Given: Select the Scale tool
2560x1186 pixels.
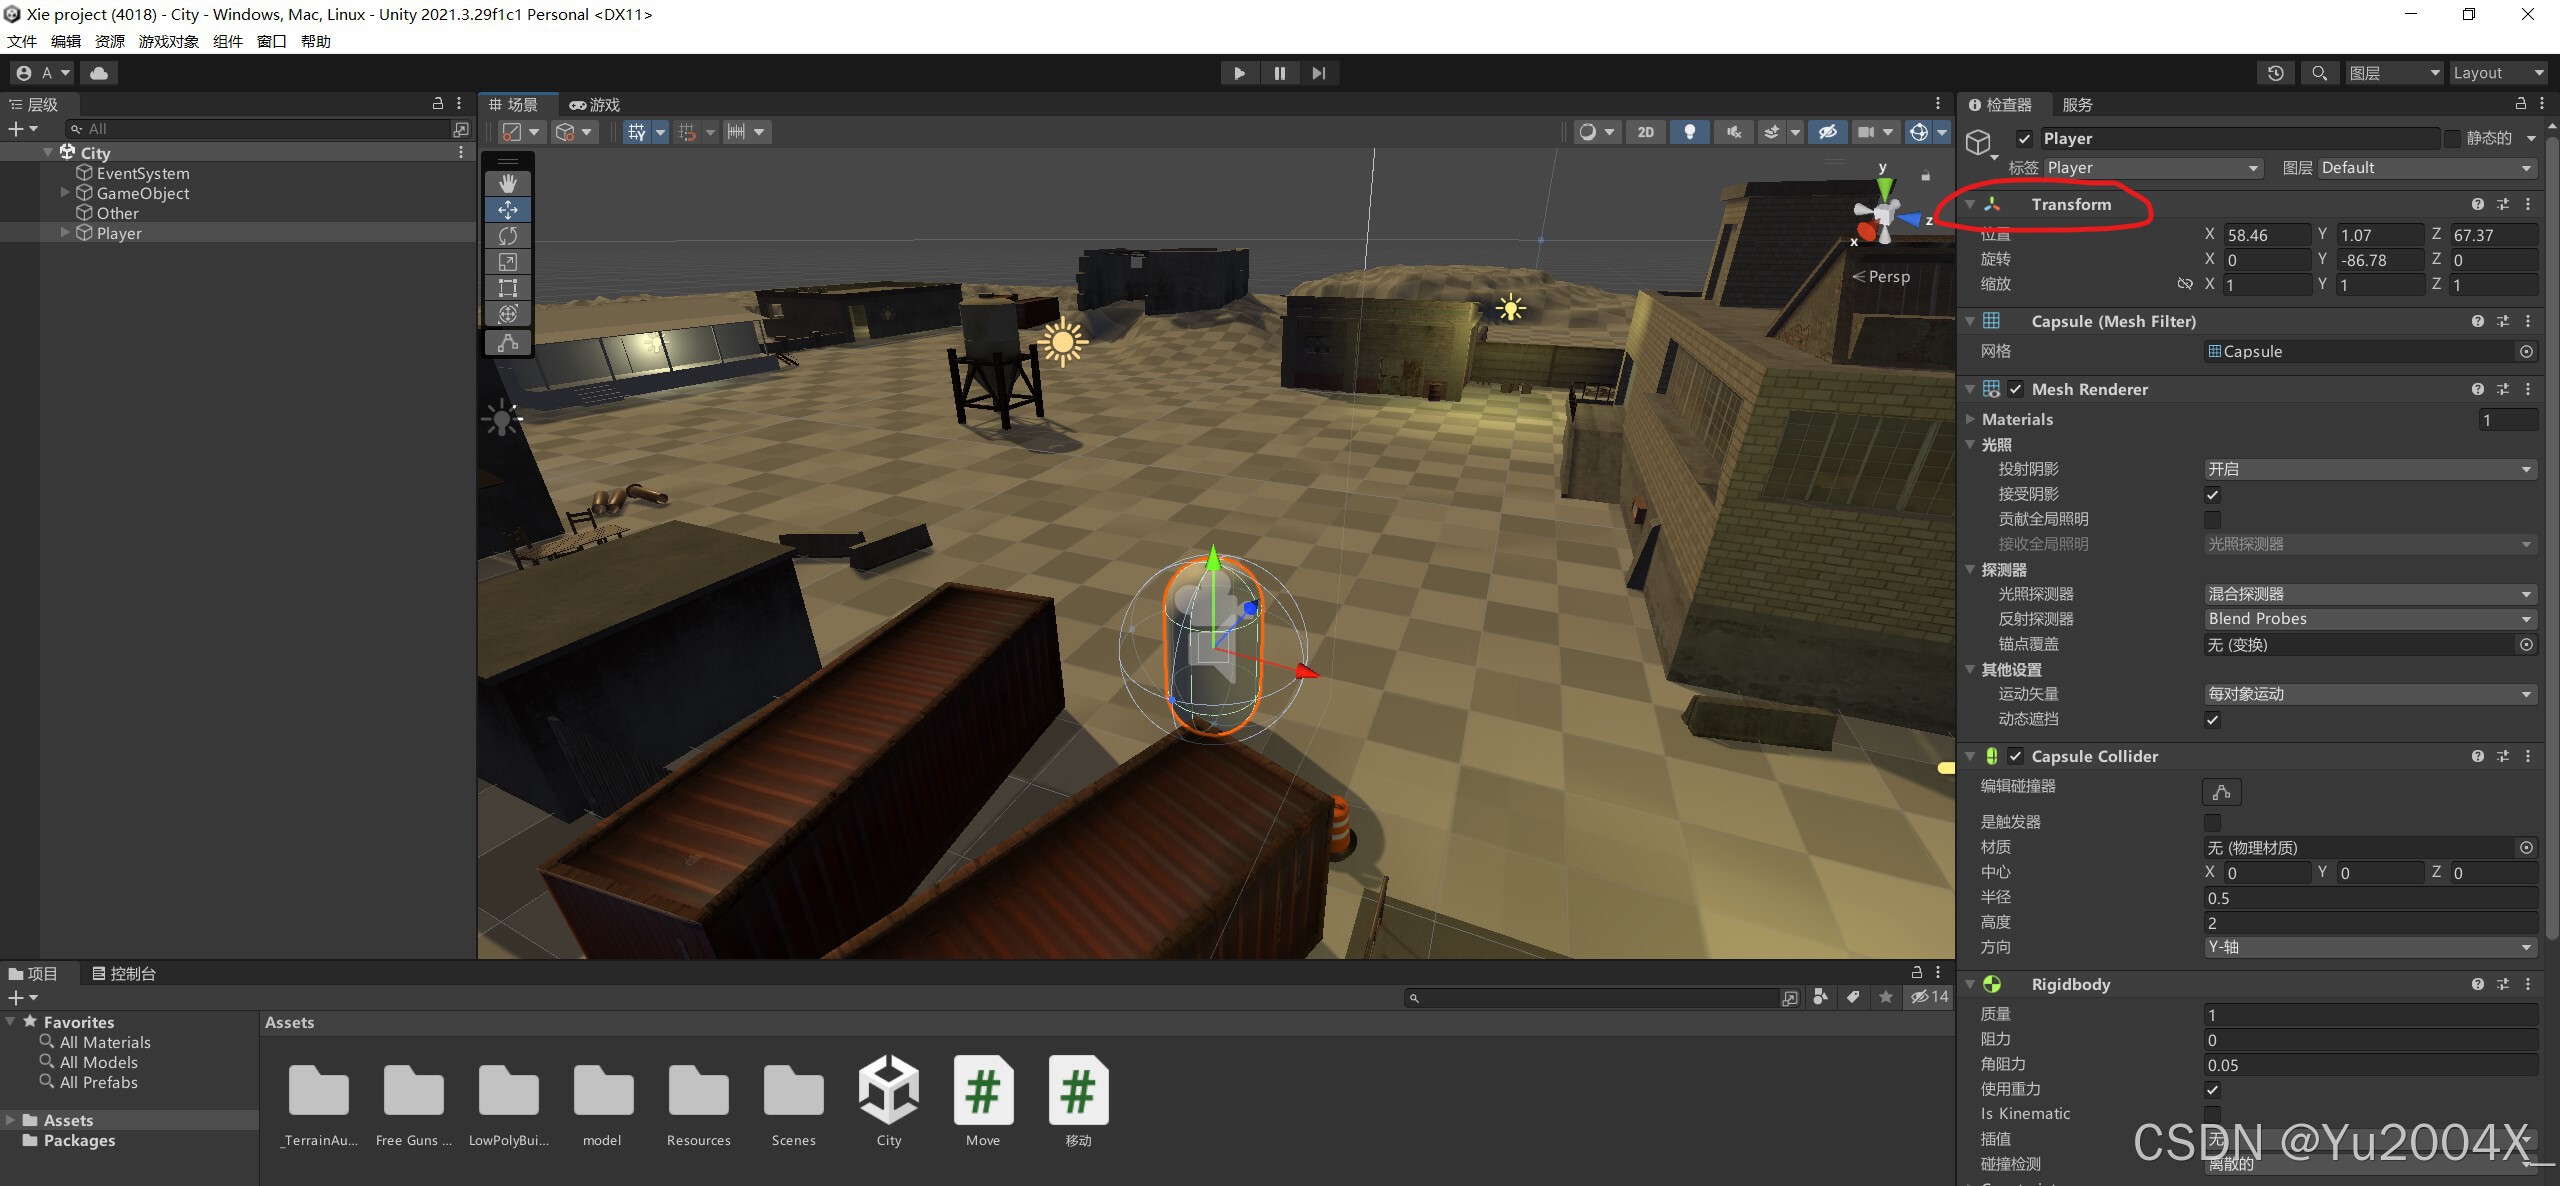Looking at the screenshot, I should coord(508,262).
